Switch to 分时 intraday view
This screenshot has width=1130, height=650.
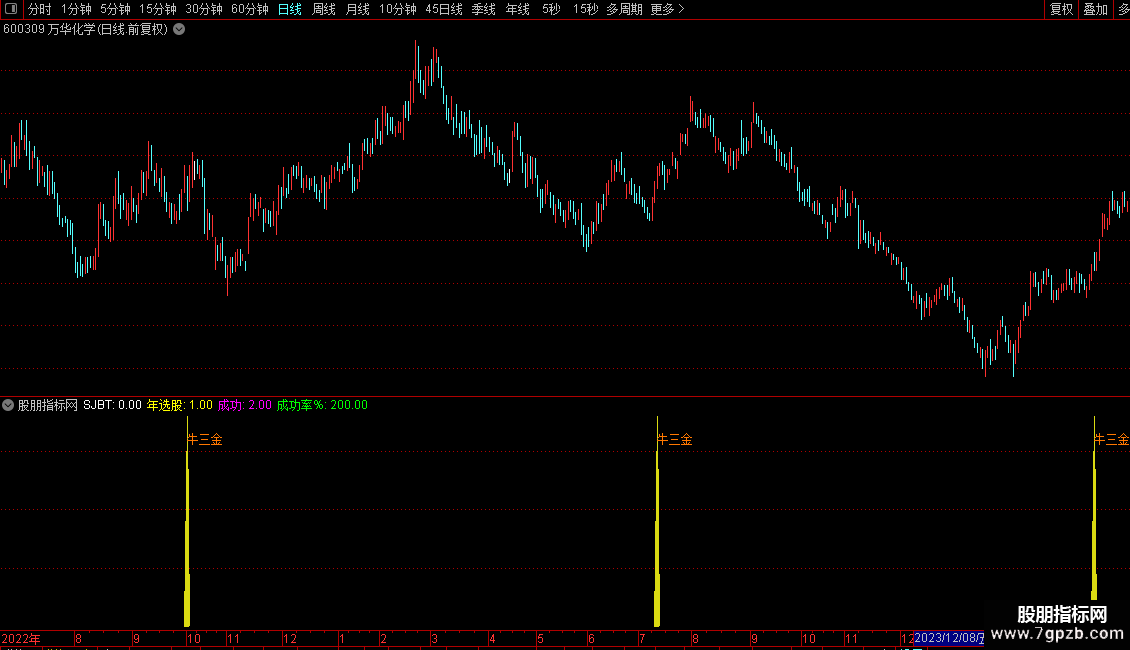(40, 9)
